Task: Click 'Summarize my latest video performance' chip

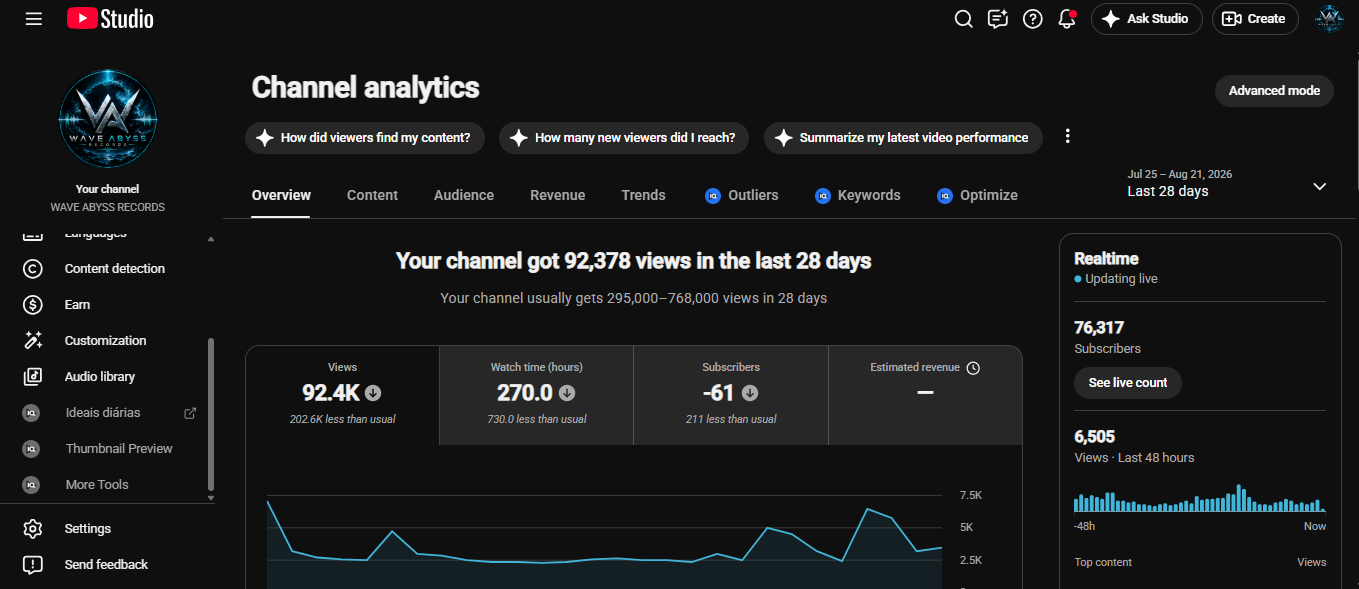Action: tap(903, 138)
